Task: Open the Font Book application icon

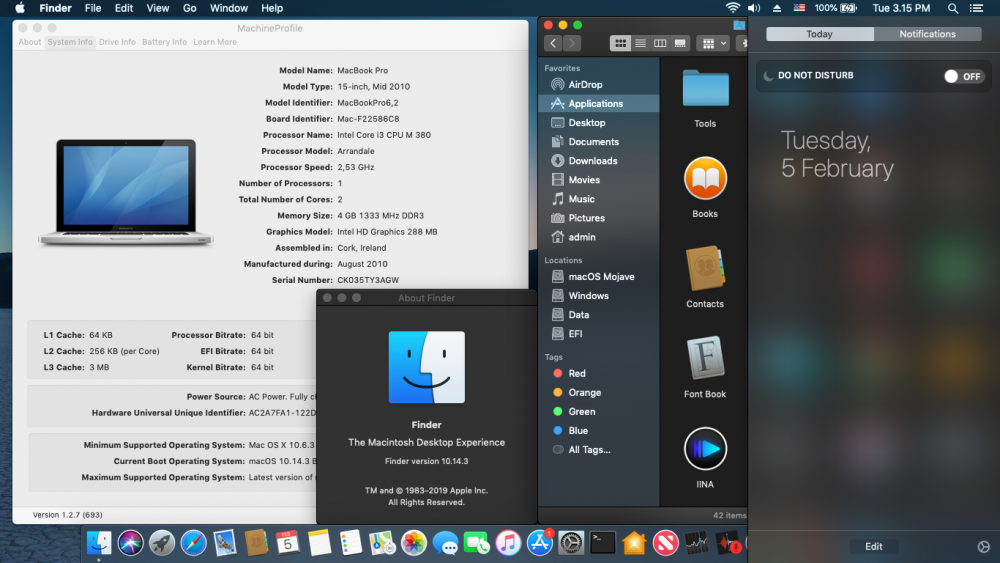Action: [x=705, y=358]
